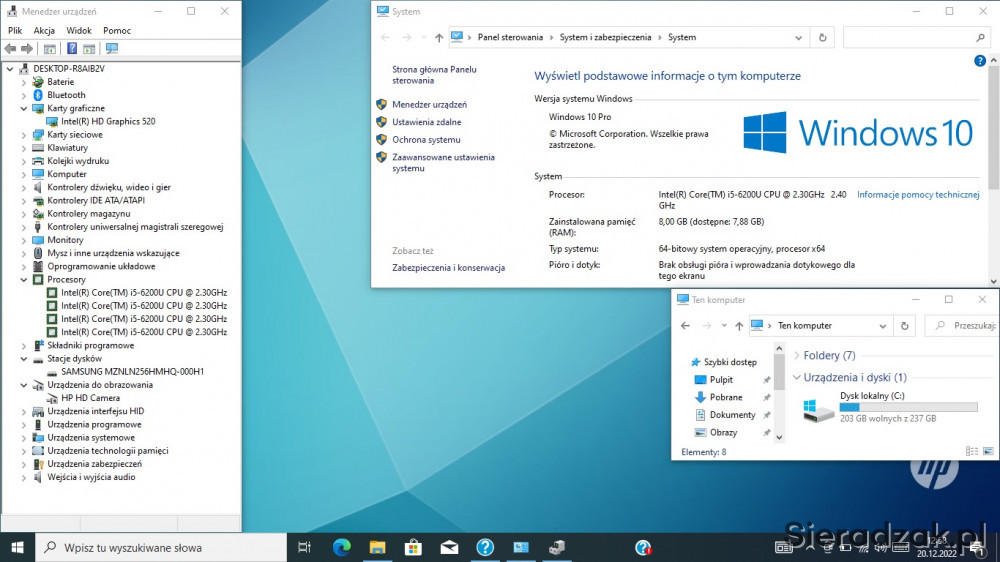This screenshot has width=1000, height=562.
Task: Select Mysz i inne urządzenia wskazujące item
Action: [113, 253]
